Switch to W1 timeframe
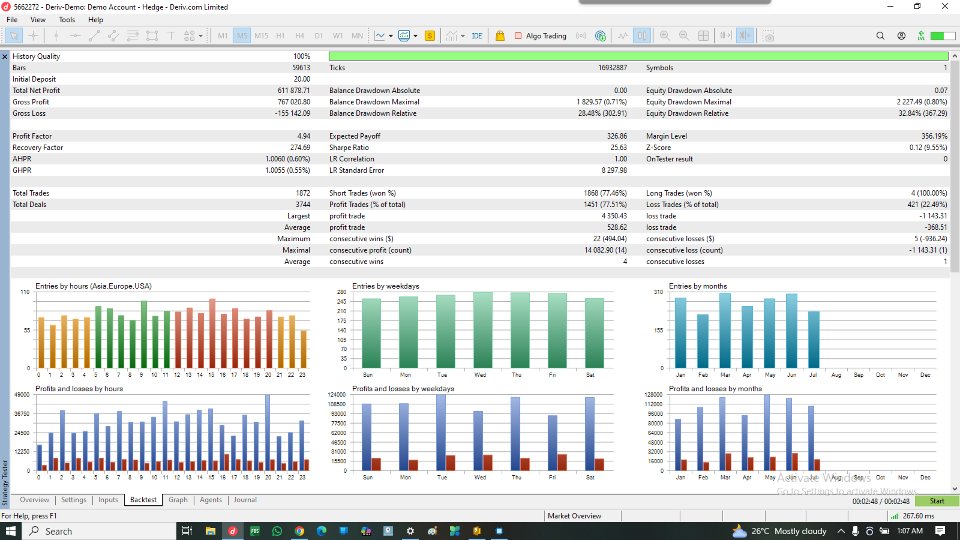 tap(337, 36)
